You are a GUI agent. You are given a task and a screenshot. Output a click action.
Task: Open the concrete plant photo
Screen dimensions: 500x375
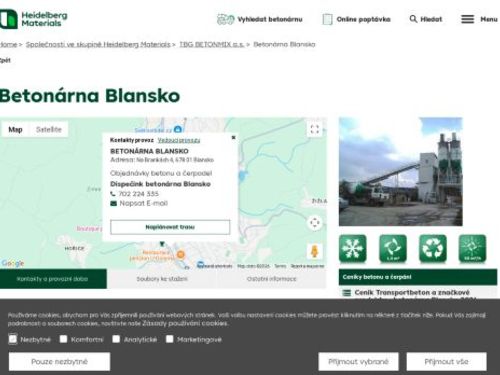401,172
